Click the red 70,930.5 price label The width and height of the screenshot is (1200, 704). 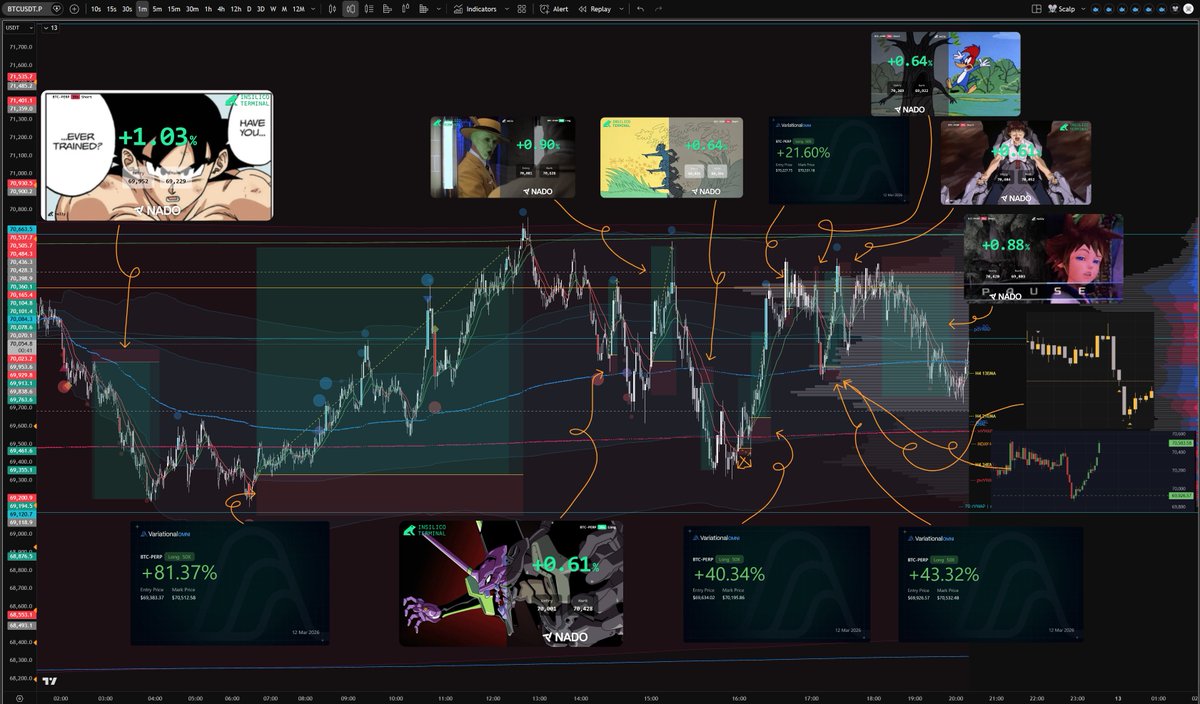tap(21, 184)
